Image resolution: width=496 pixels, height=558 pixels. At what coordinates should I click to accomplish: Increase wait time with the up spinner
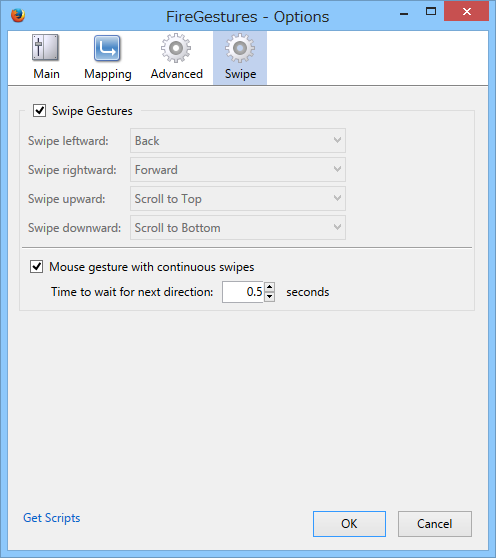point(270,287)
